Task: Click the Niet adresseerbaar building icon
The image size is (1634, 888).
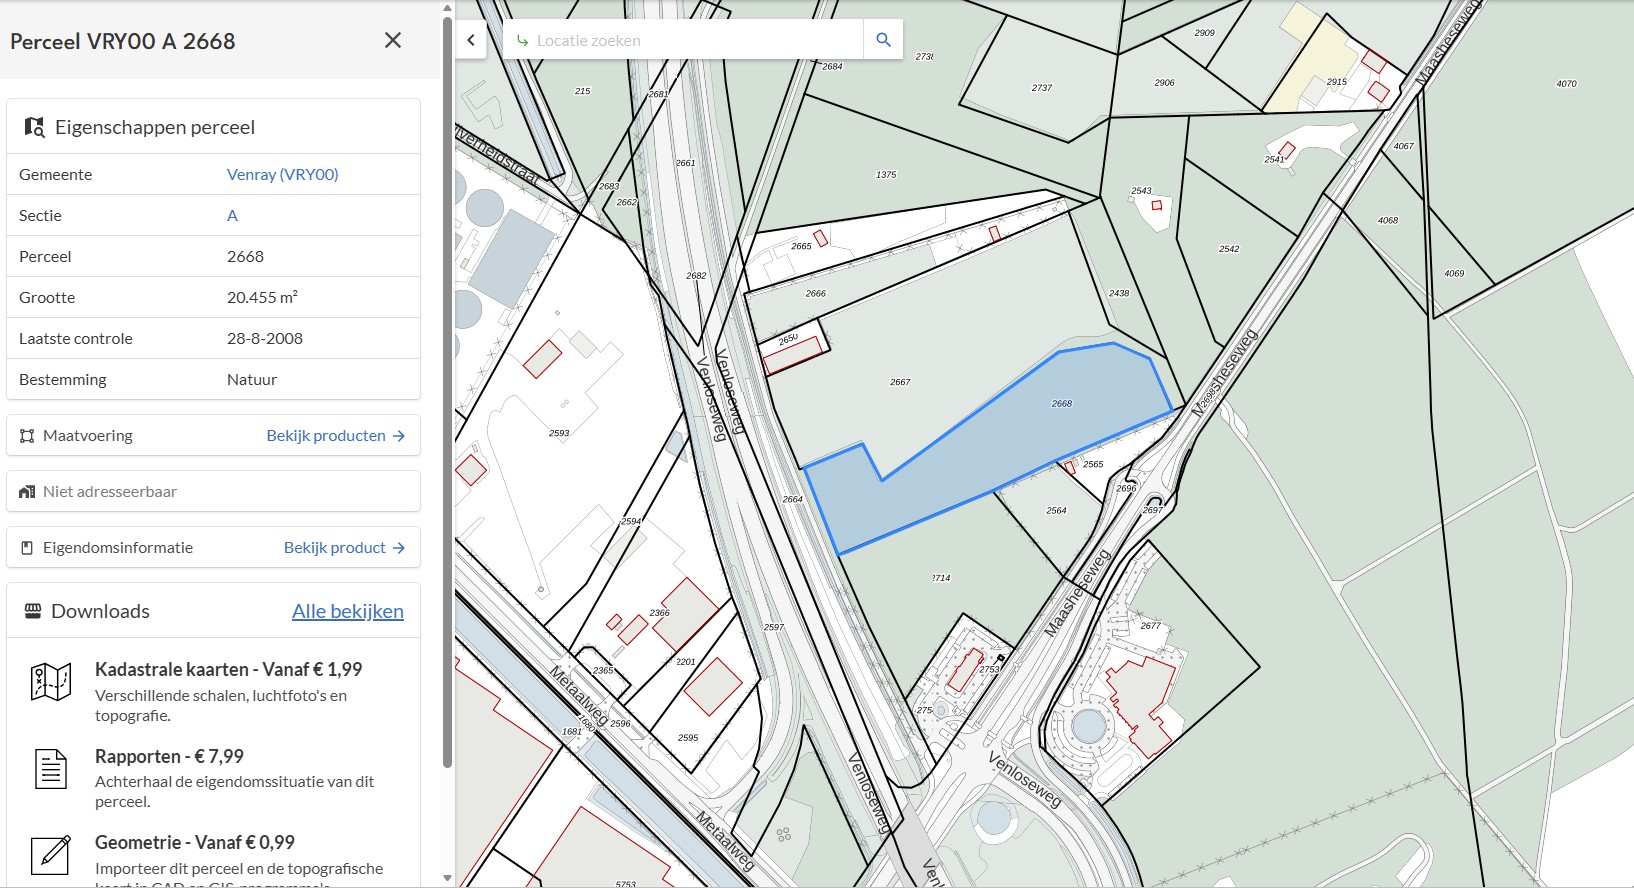Action: click(x=27, y=492)
